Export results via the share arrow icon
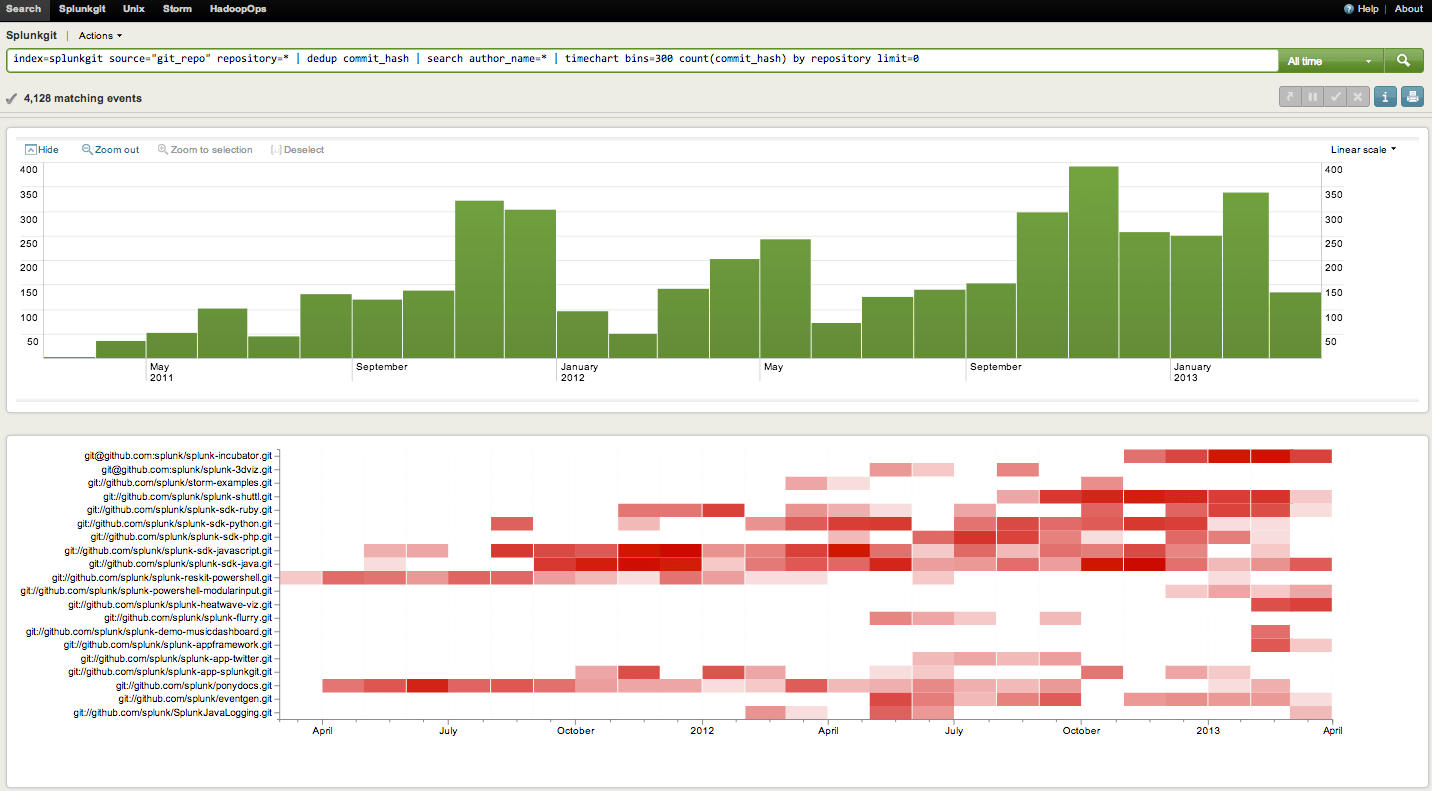Screen dimensions: 1432x791 [1289, 96]
